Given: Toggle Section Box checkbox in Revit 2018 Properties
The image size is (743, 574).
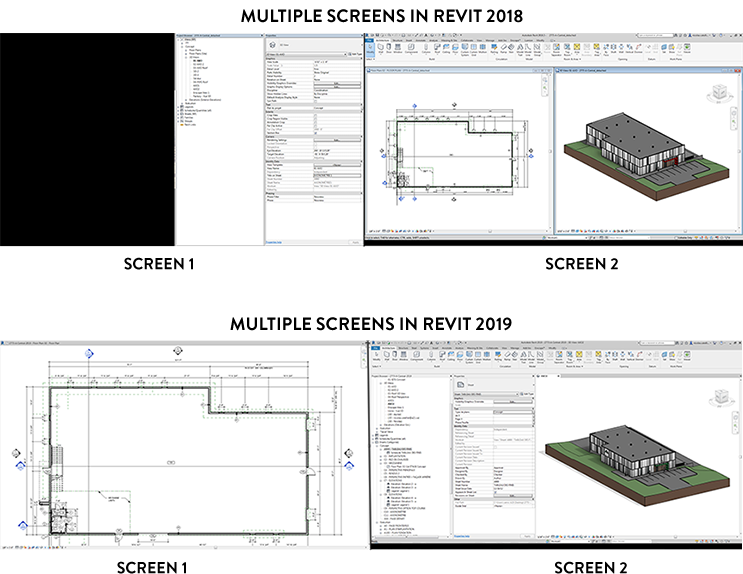Looking at the screenshot, I should (x=316, y=133).
